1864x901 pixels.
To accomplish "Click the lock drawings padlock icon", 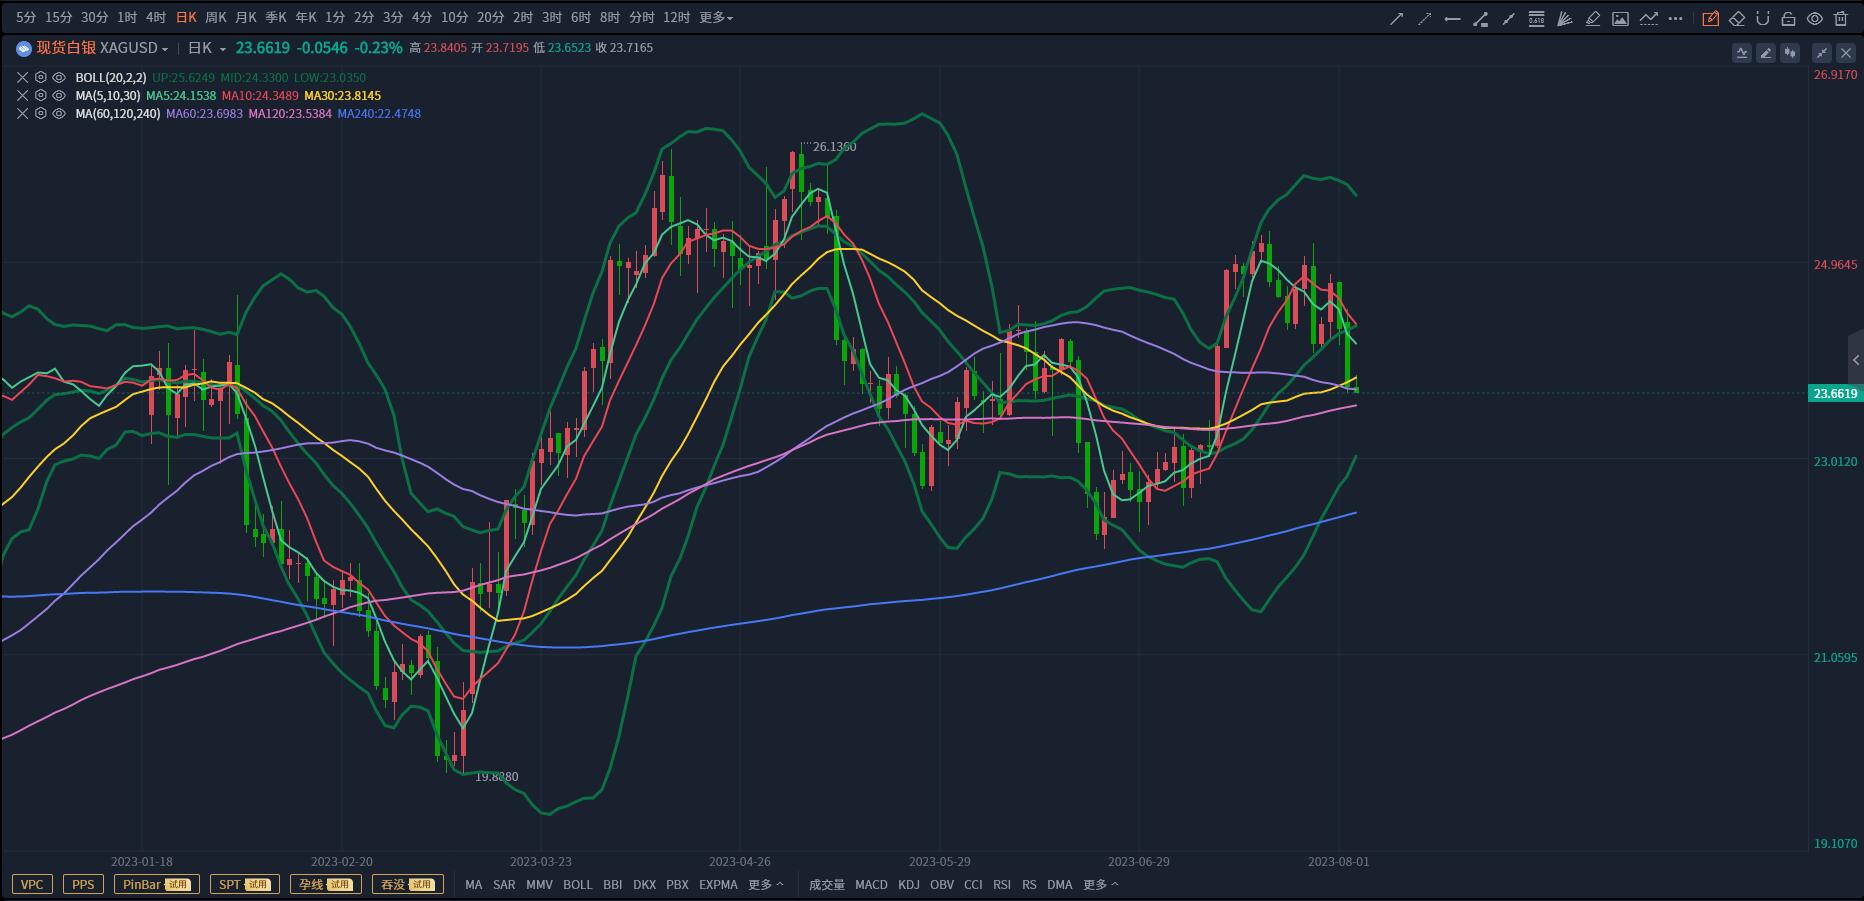I will [1788, 18].
